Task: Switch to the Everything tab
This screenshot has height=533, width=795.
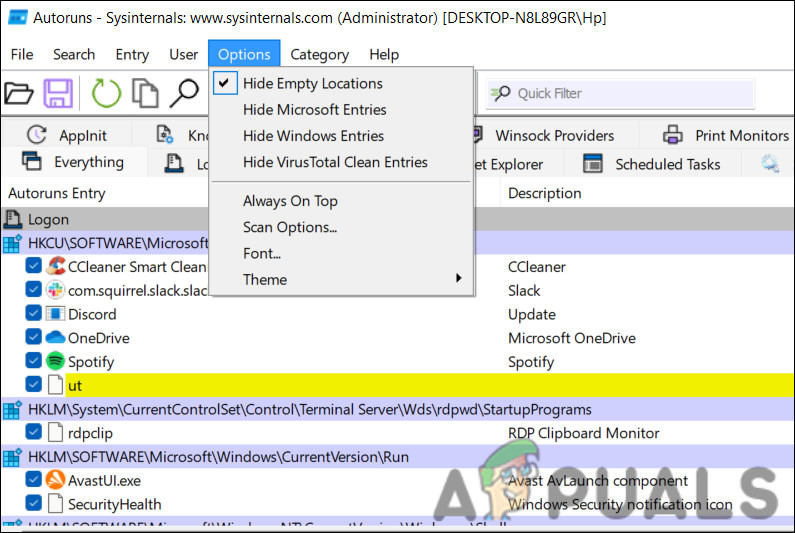Action: click(74, 161)
